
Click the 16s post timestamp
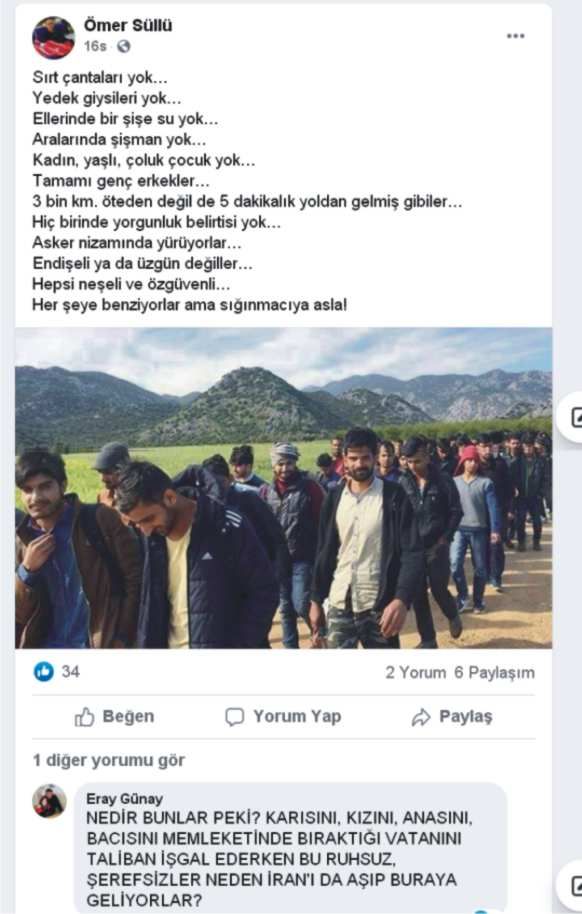tap(95, 46)
